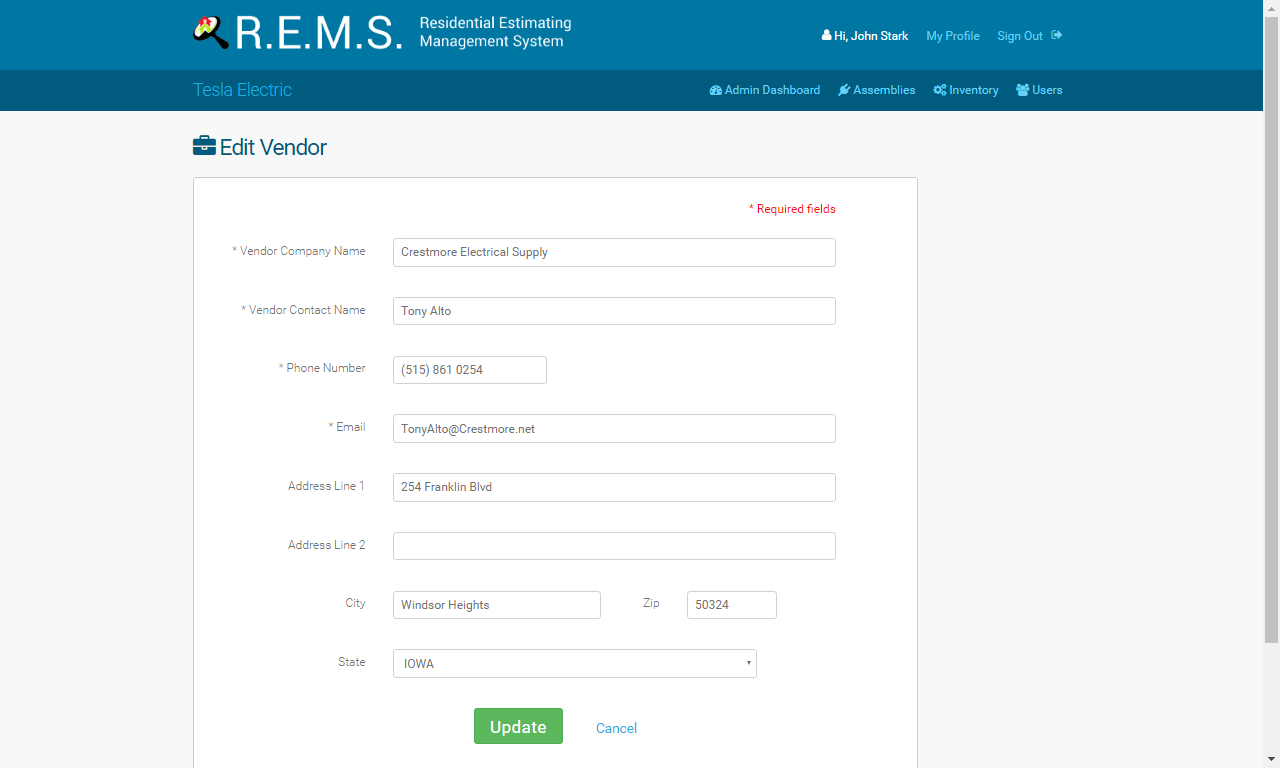Click the Zip code input box
The image size is (1280, 768).
(732, 605)
